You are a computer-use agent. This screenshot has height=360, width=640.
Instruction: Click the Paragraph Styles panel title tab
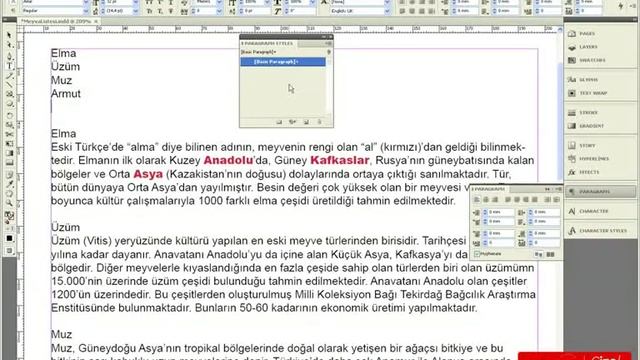tap(267, 43)
